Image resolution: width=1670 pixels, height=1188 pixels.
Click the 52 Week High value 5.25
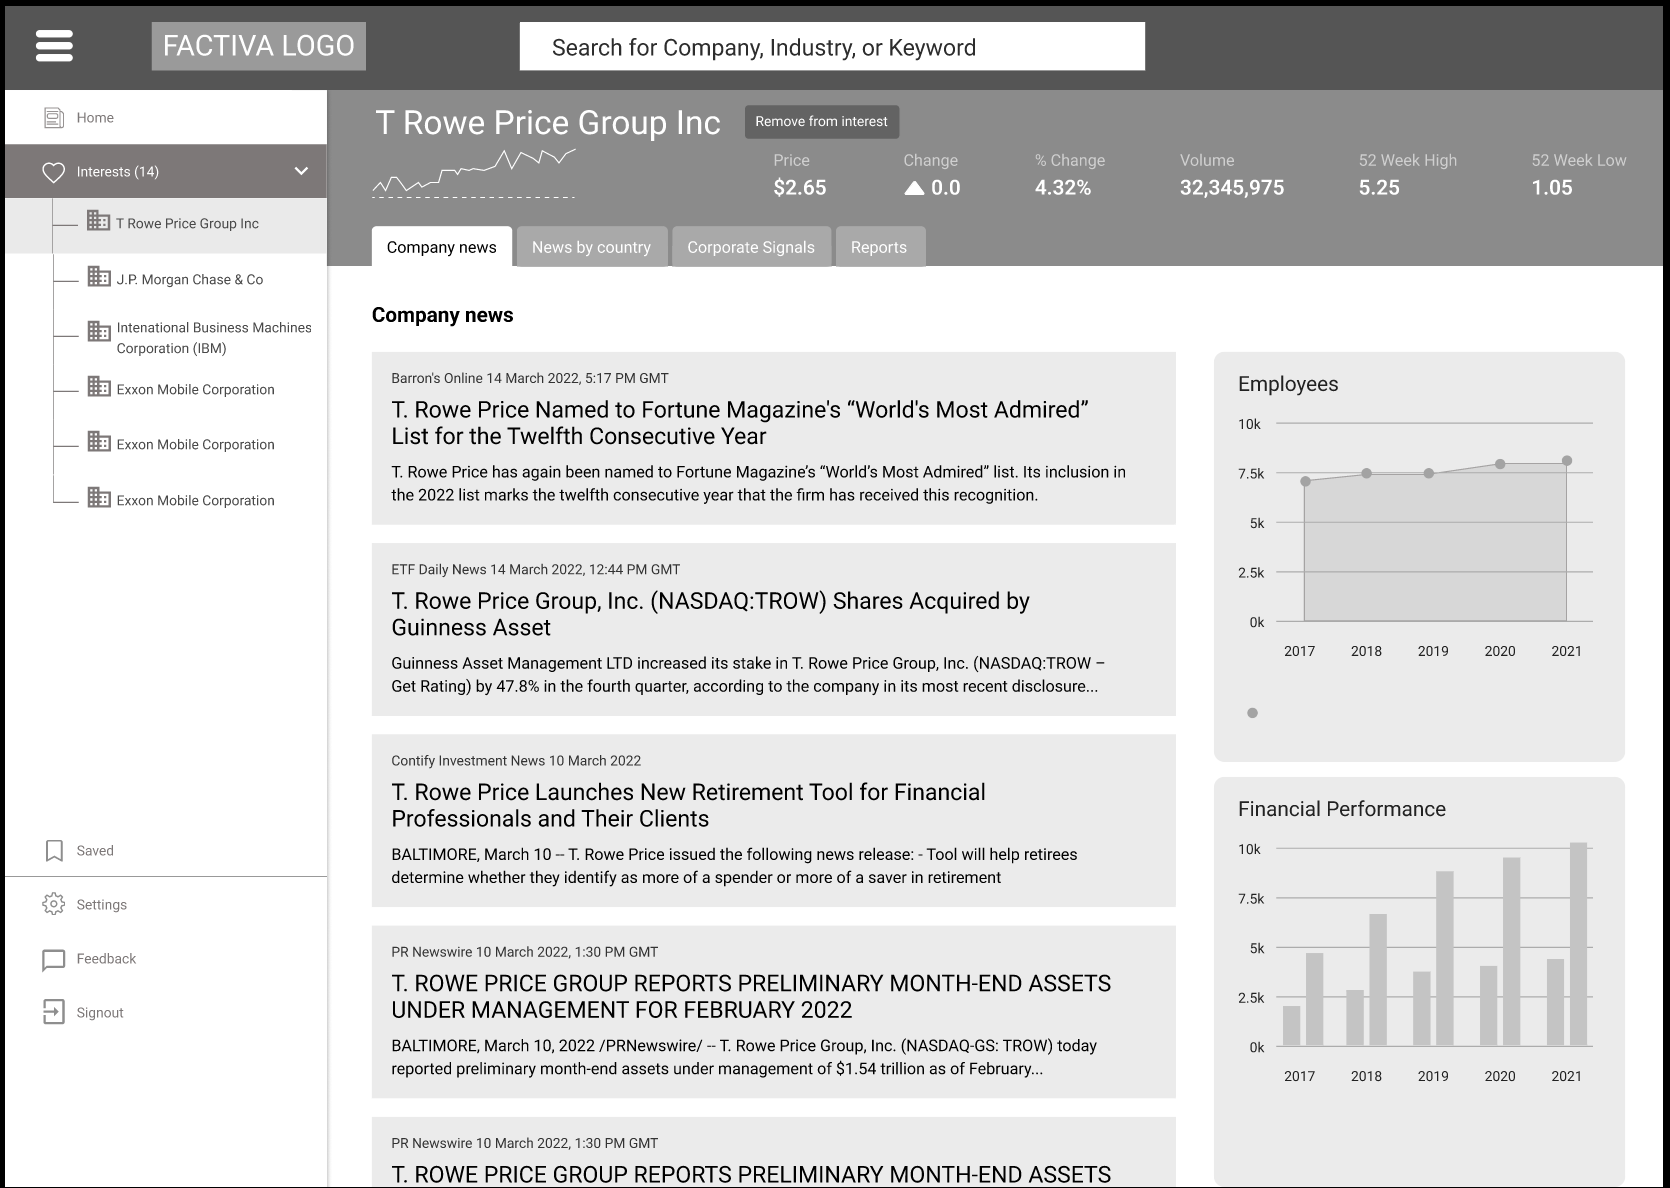click(x=1379, y=187)
